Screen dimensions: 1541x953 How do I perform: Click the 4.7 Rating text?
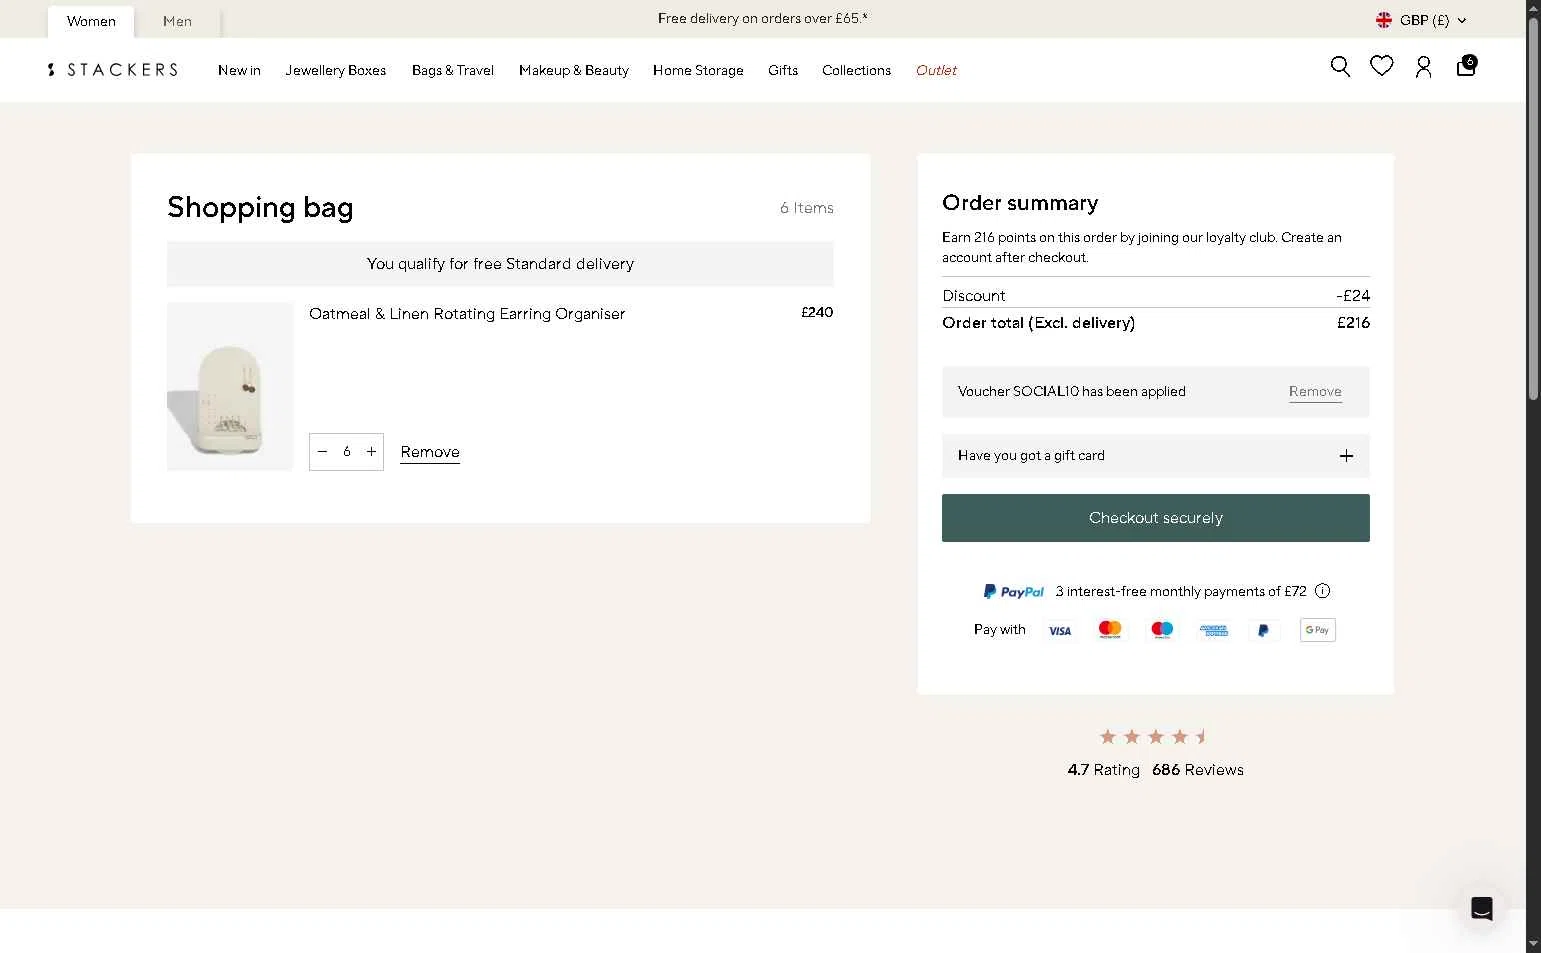[1104, 770]
